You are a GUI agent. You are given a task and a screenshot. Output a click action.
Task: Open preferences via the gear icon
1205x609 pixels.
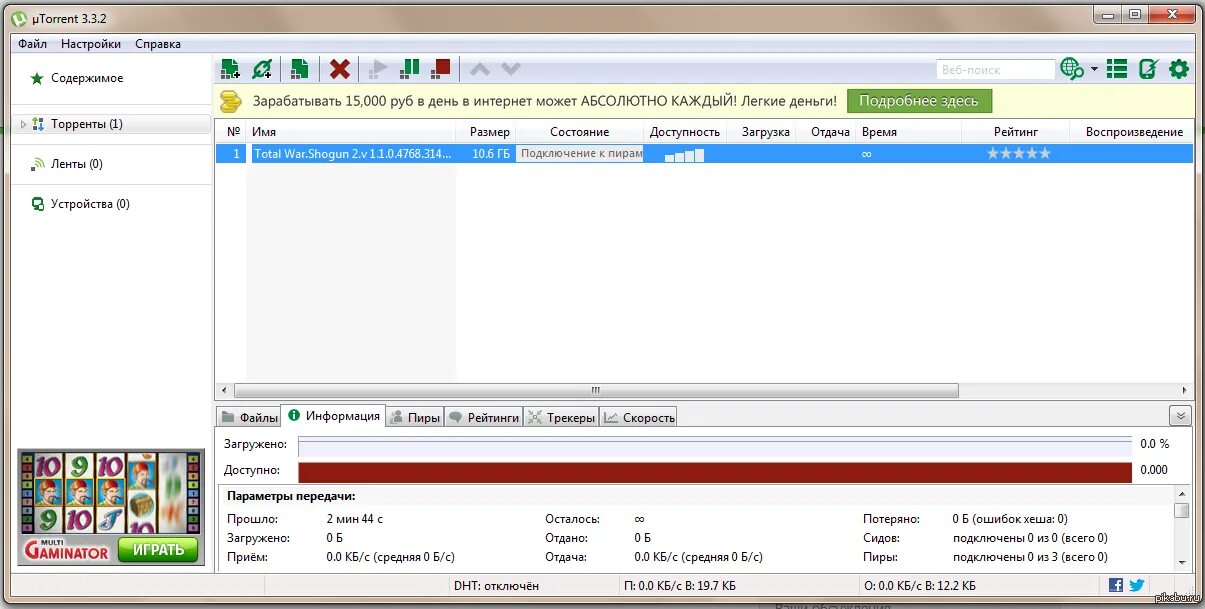pos(1179,69)
